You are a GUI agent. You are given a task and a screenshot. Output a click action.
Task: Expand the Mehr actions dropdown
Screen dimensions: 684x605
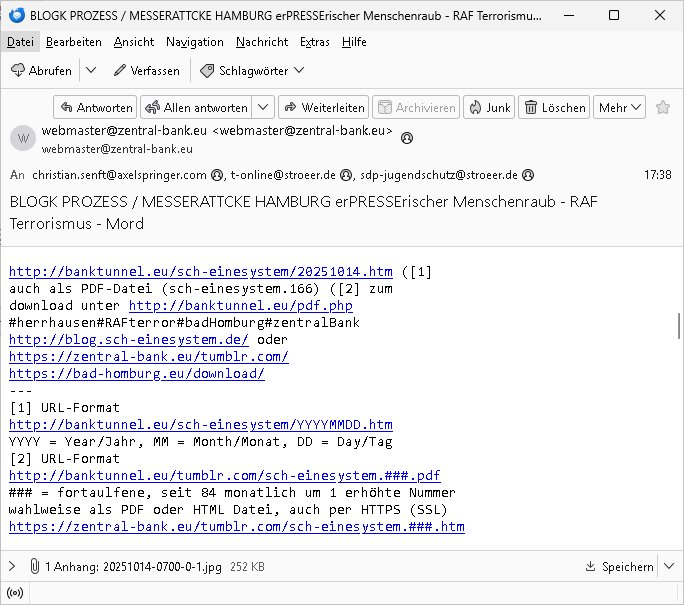[620, 108]
